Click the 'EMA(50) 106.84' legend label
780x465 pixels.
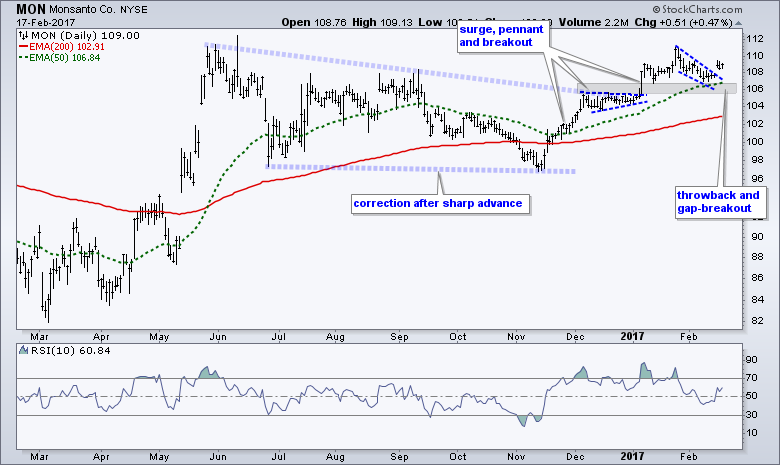65,58
